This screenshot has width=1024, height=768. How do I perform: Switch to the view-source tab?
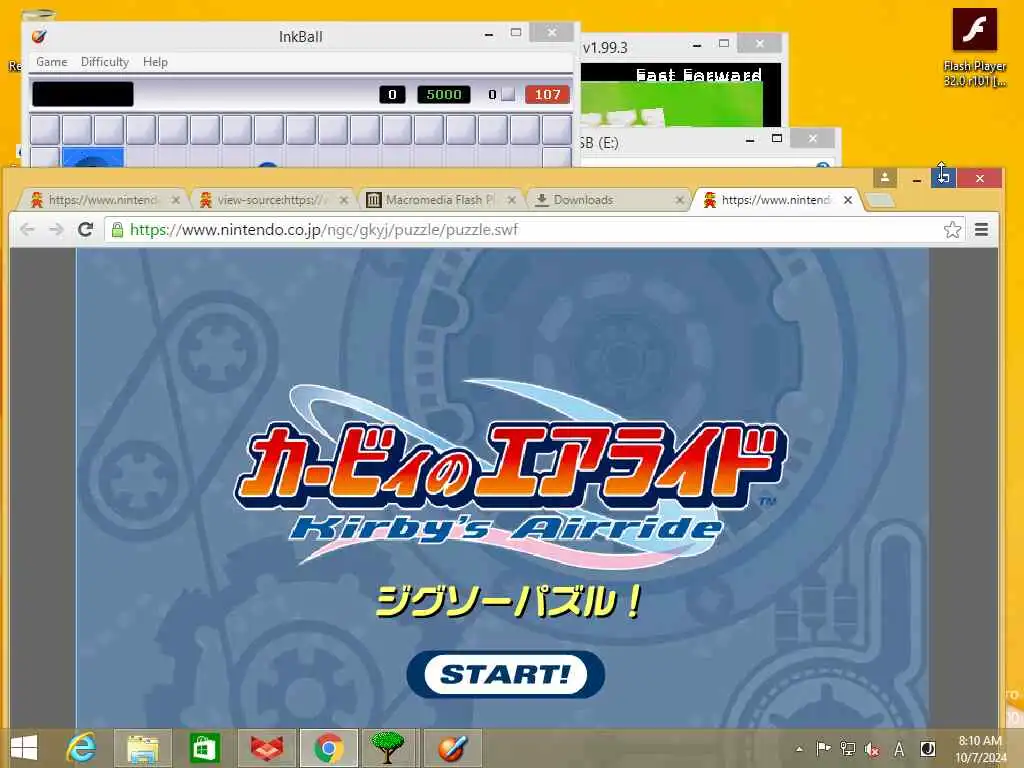272,200
